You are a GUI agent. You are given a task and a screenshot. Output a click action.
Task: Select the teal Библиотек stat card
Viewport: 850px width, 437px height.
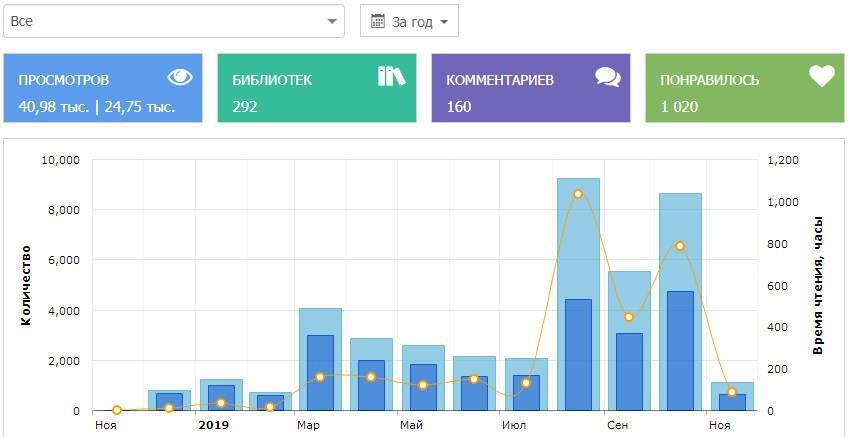[x=316, y=88]
